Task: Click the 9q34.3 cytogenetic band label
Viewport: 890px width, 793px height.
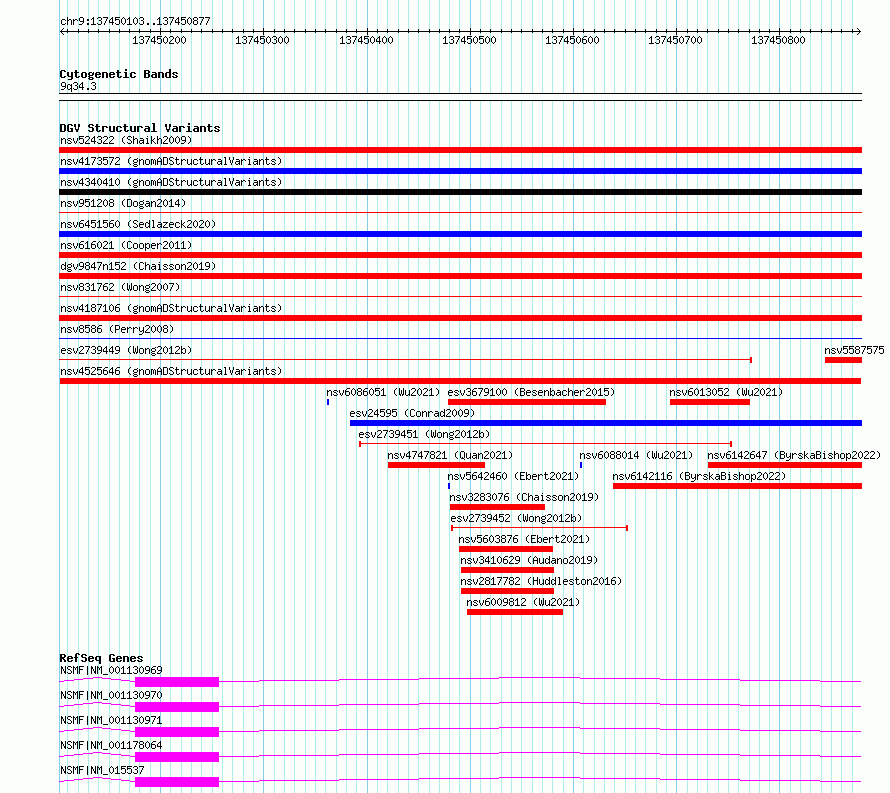Action: [78, 86]
